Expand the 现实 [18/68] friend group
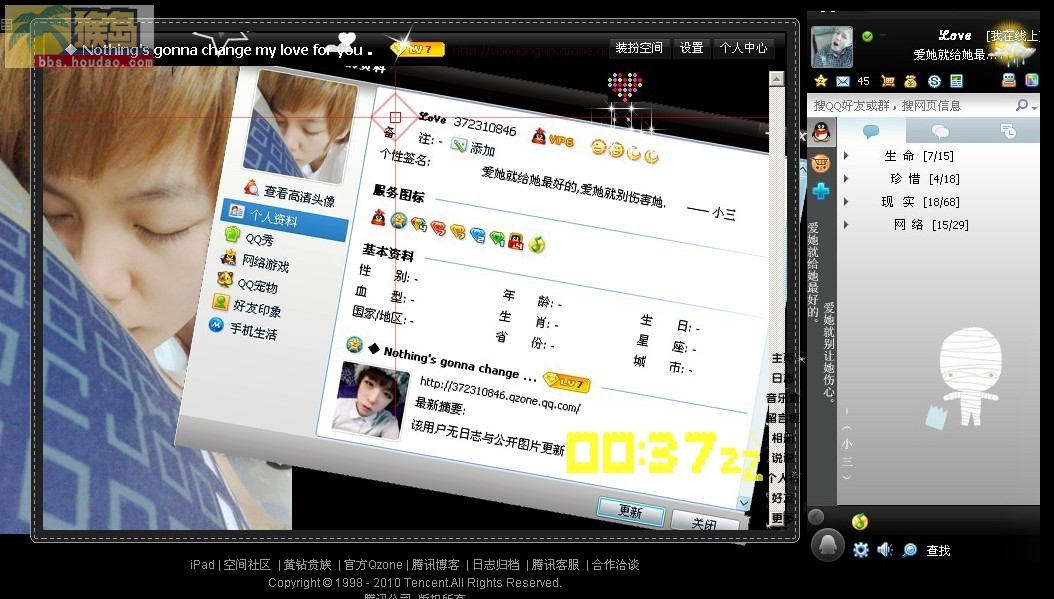This screenshot has height=599, width=1054. click(x=846, y=202)
